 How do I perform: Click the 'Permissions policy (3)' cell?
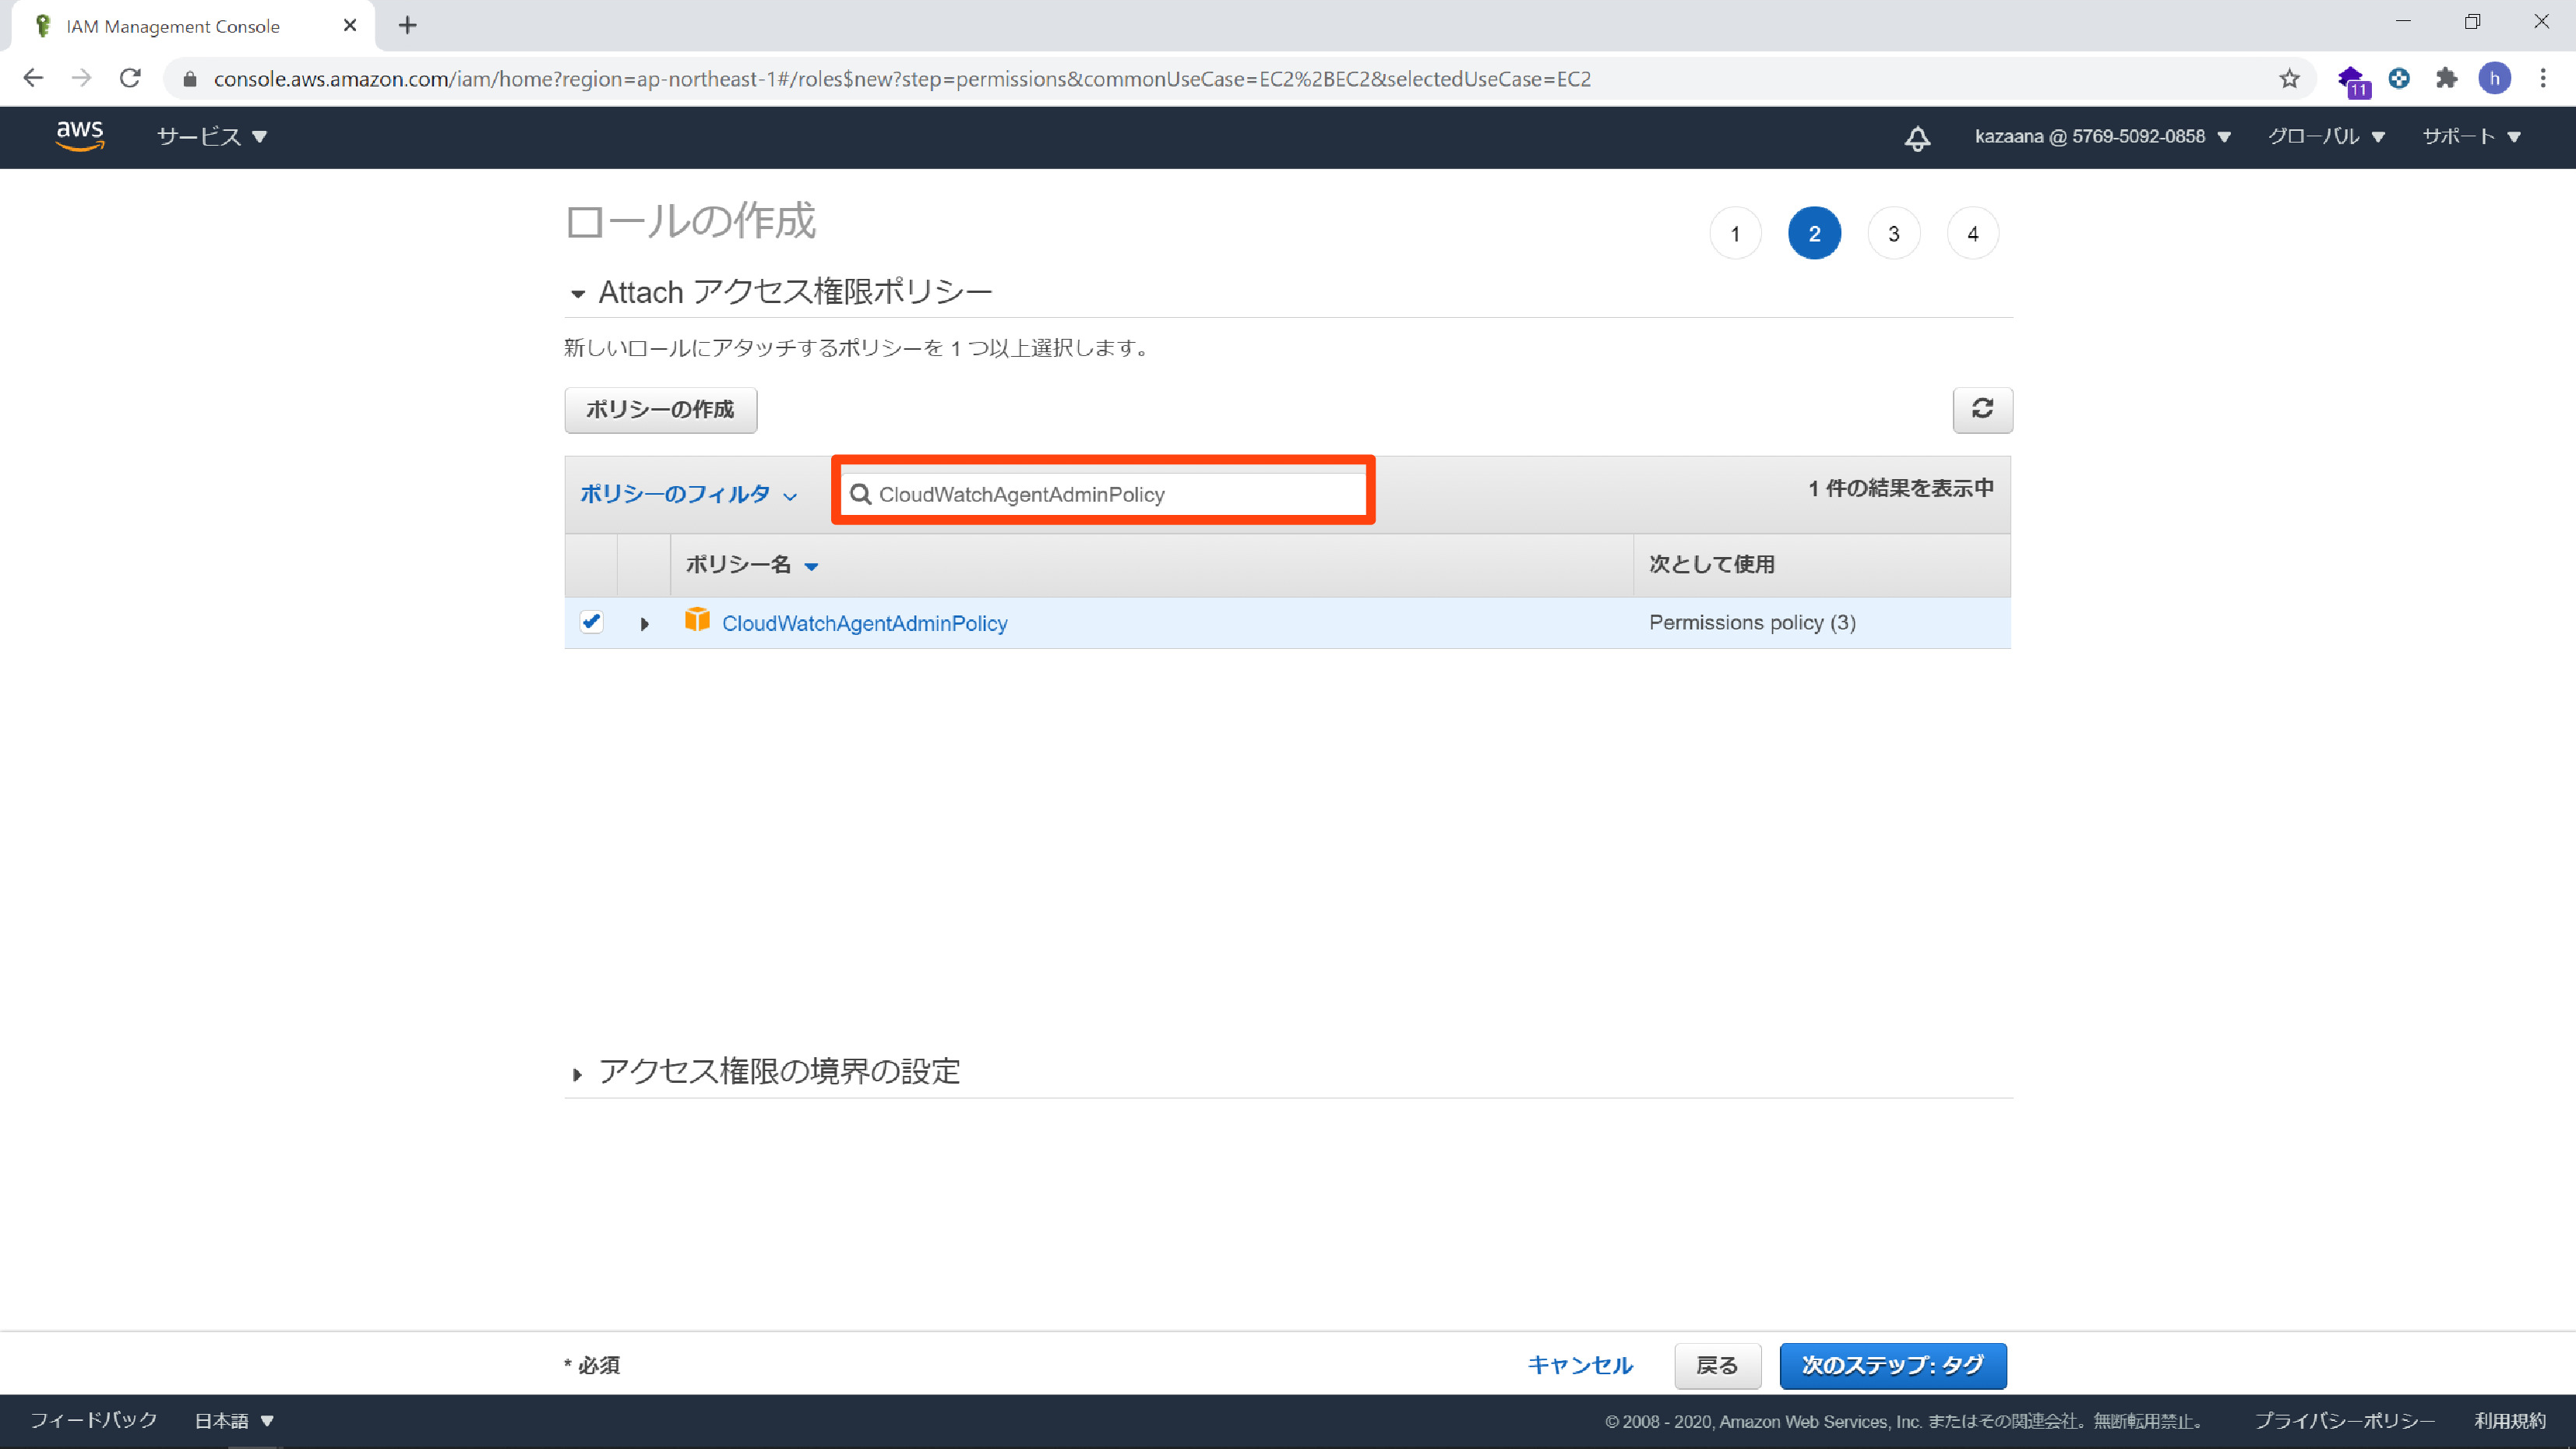click(x=1752, y=622)
